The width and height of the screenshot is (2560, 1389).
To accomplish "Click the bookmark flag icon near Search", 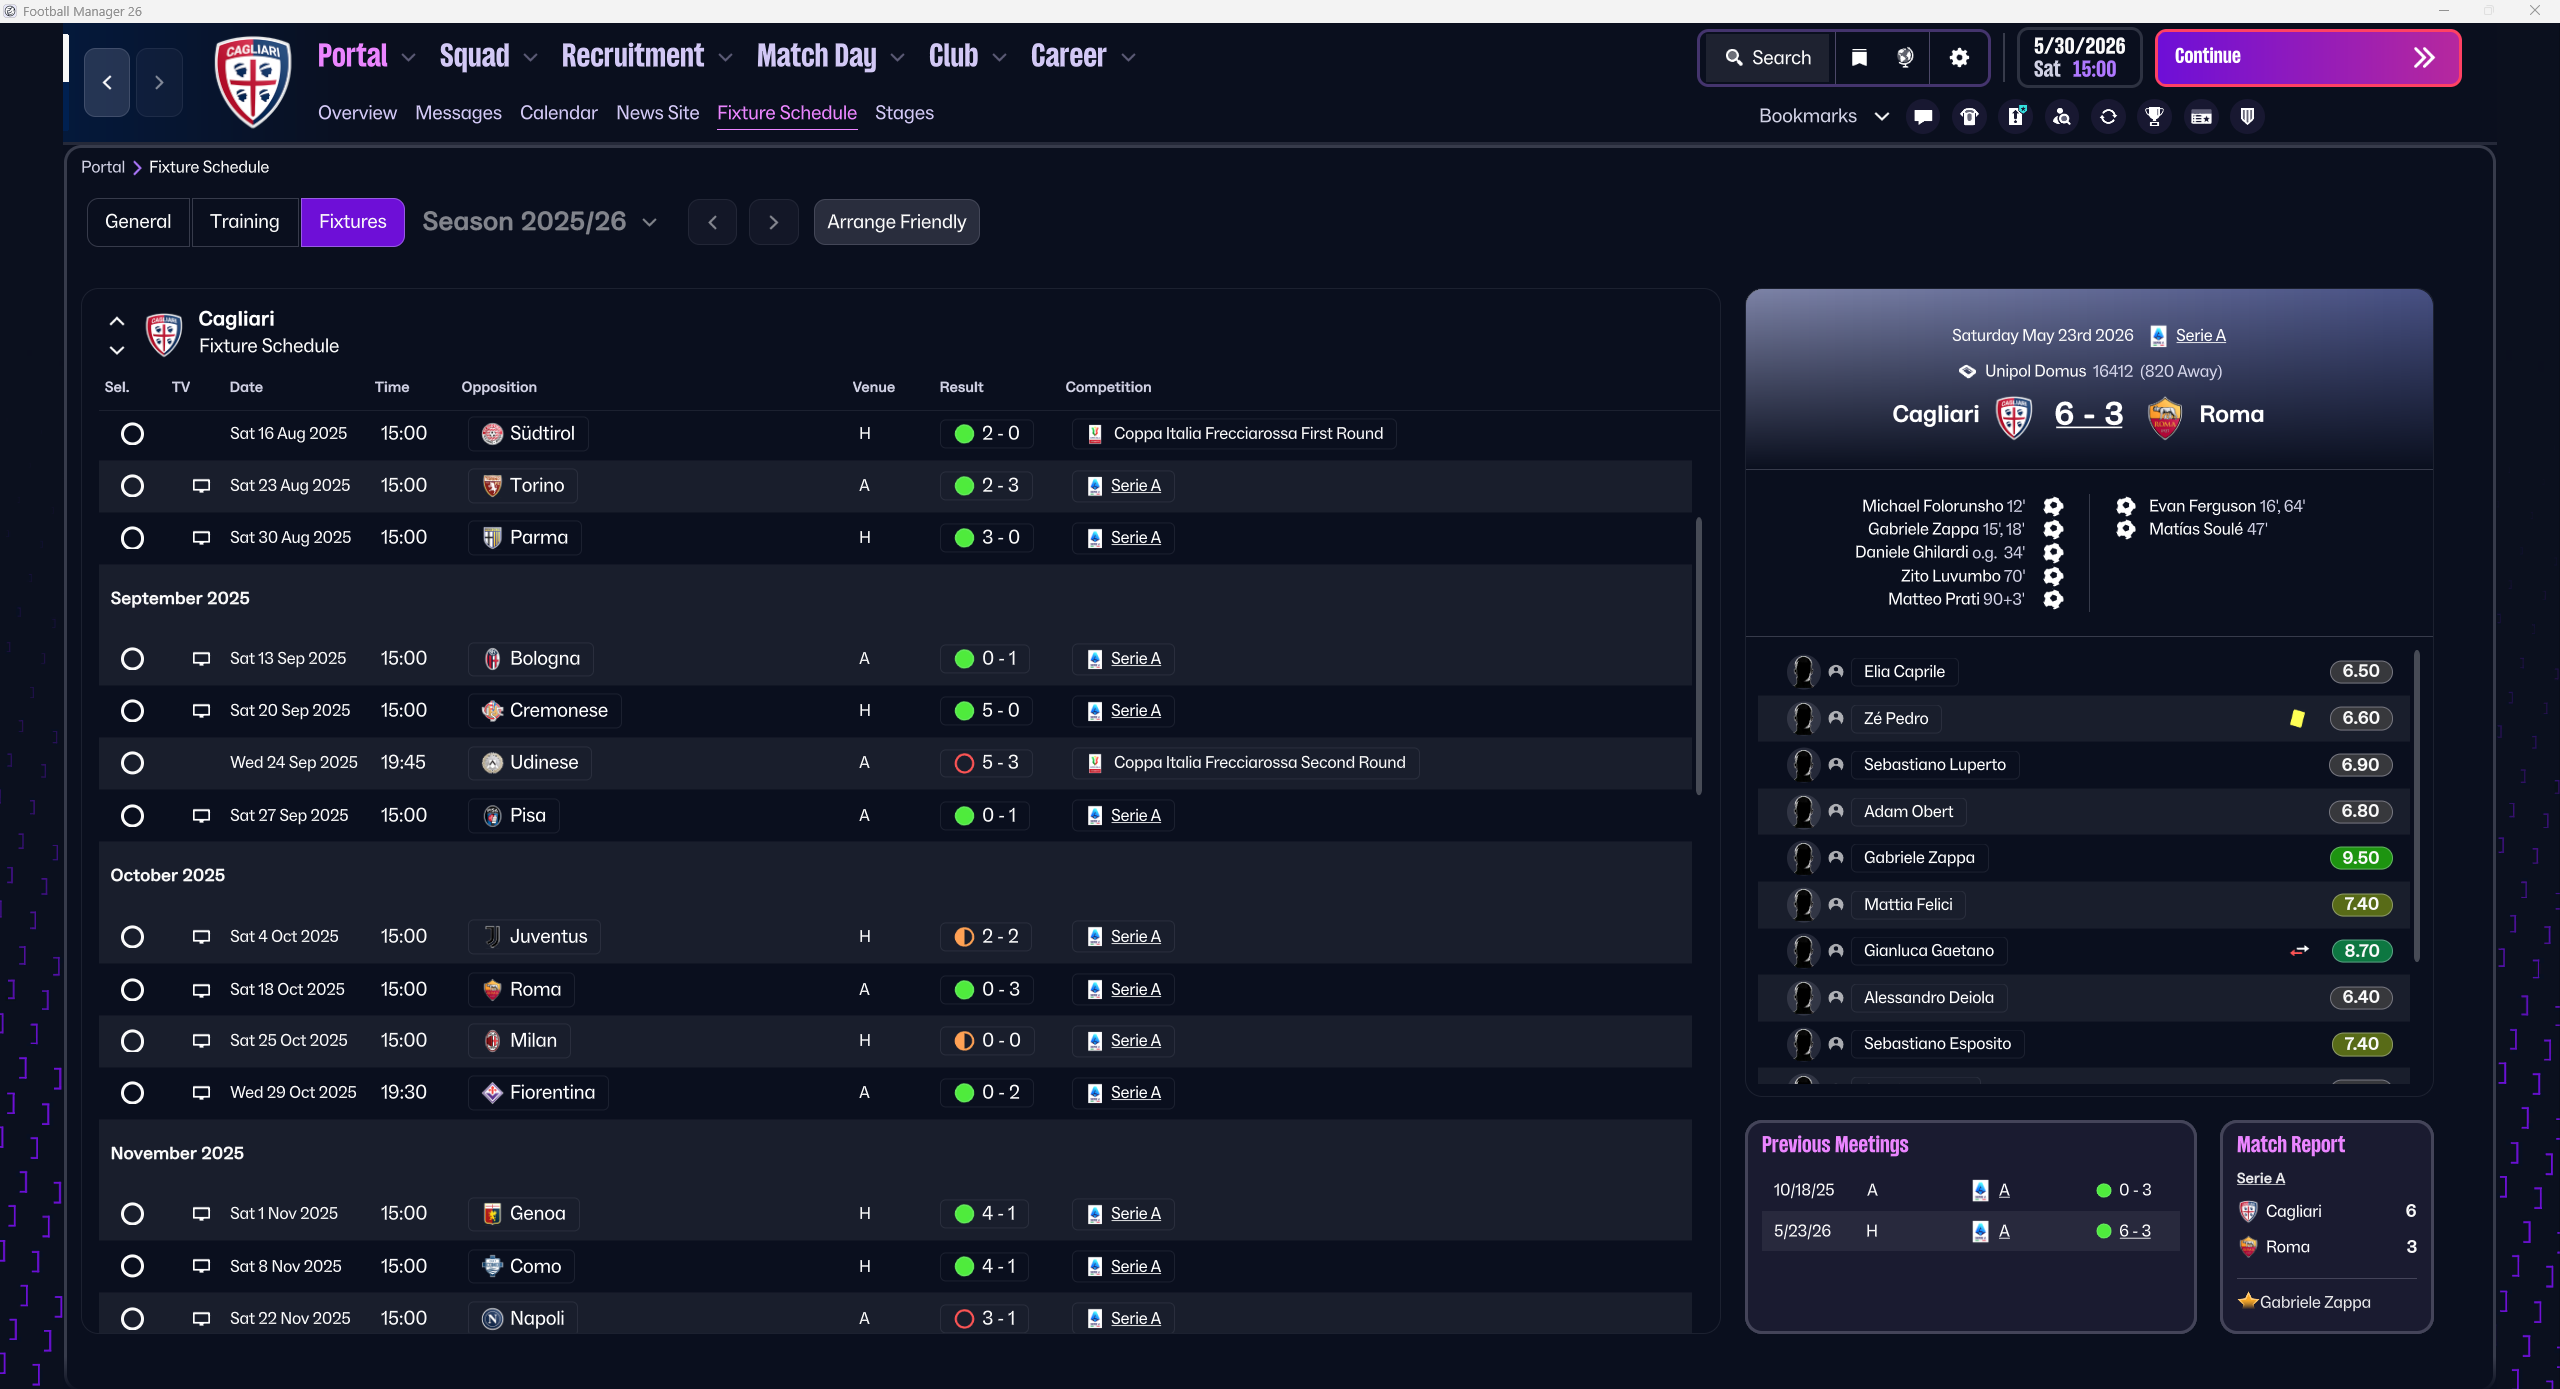I will [1859, 58].
